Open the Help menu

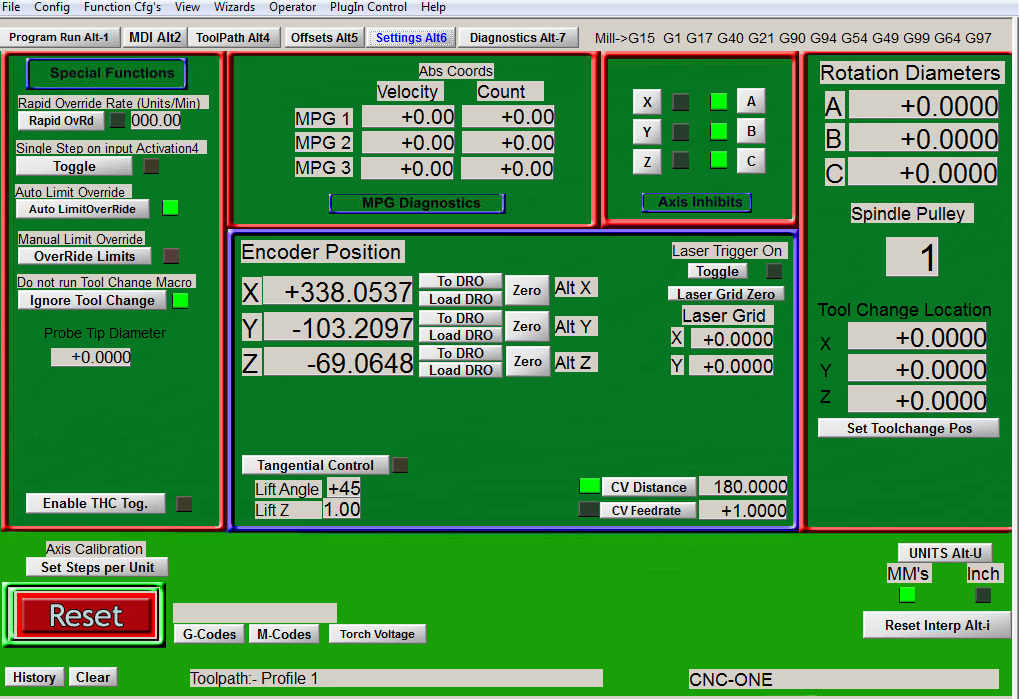click(x=433, y=7)
